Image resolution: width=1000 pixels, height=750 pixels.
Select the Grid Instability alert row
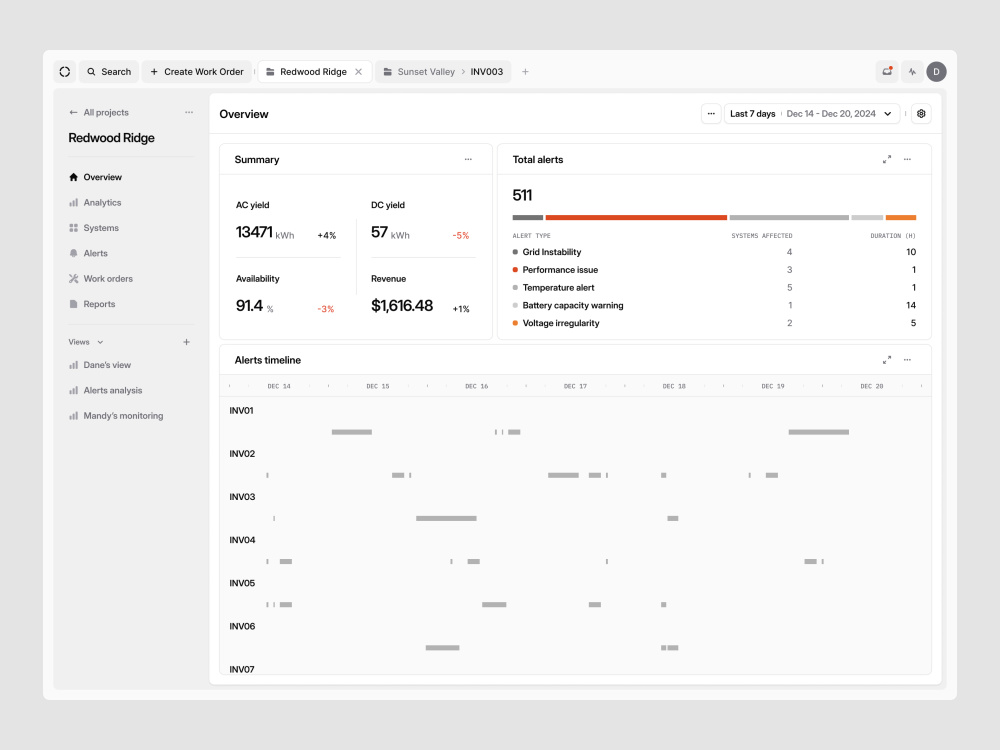click(714, 252)
